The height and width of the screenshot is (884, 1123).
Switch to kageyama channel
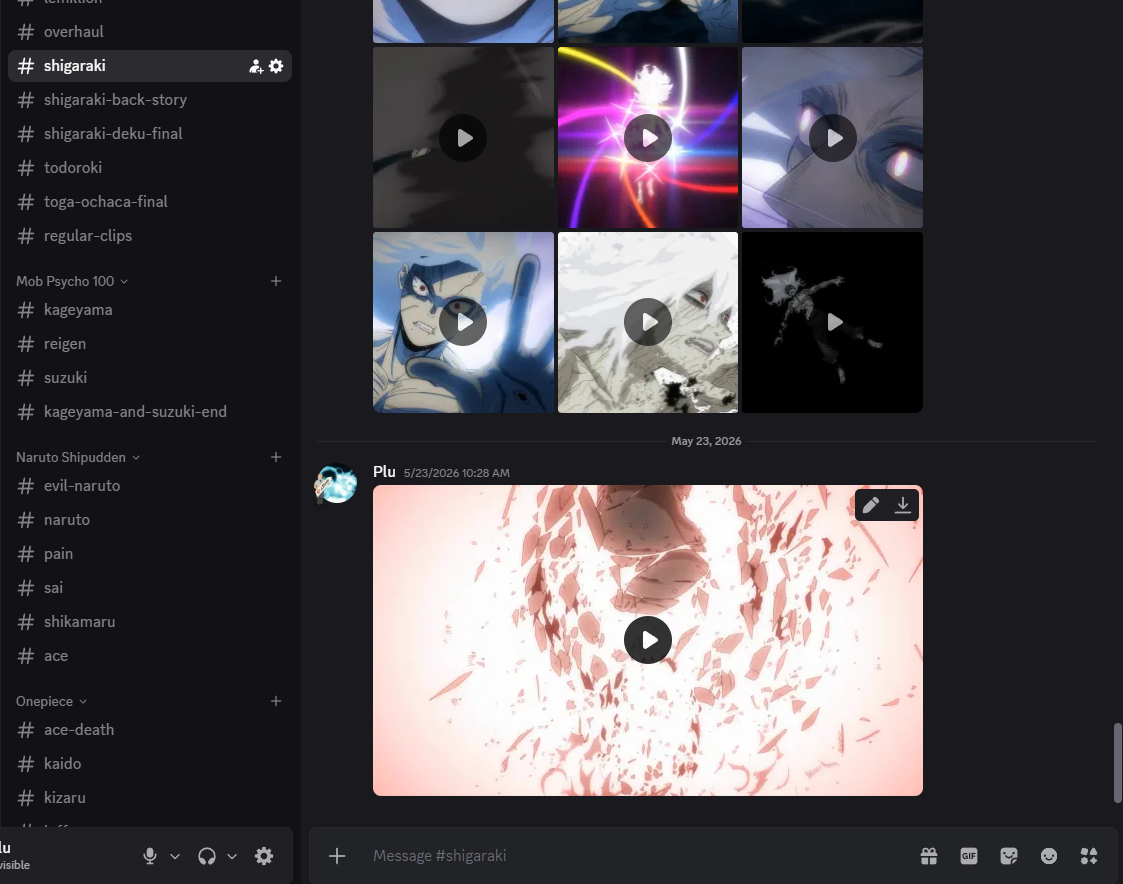(150, 309)
